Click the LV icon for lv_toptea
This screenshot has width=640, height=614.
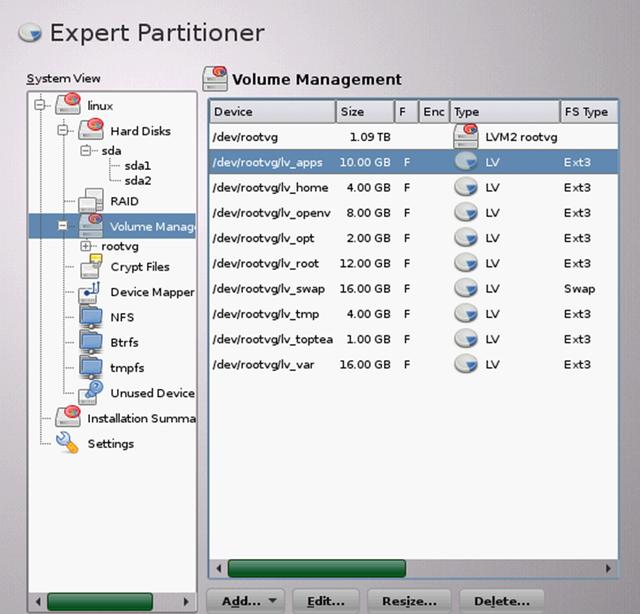466,339
